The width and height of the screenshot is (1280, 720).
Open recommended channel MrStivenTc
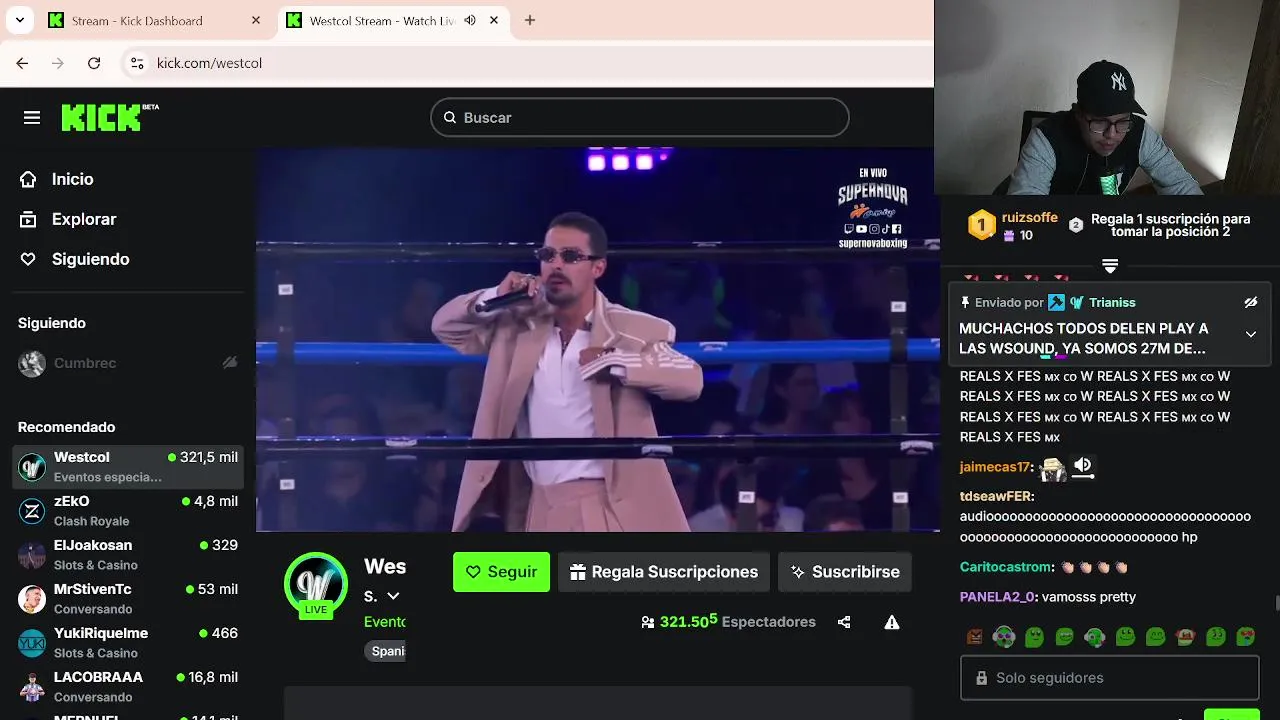point(128,599)
